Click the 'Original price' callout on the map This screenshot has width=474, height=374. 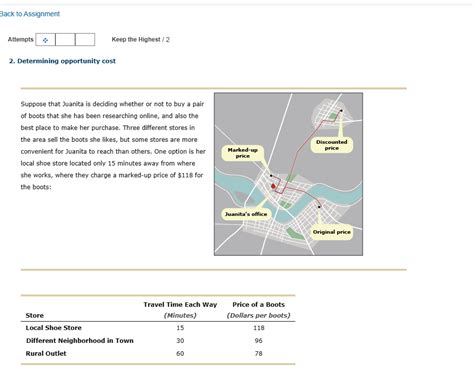pos(332,232)
